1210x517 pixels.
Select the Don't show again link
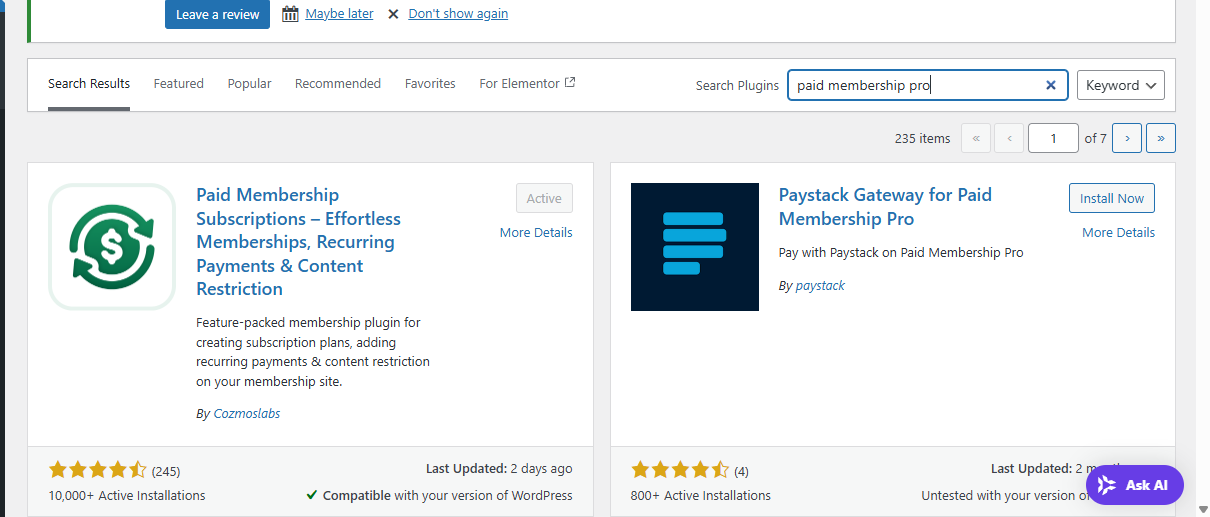point(458,14)
